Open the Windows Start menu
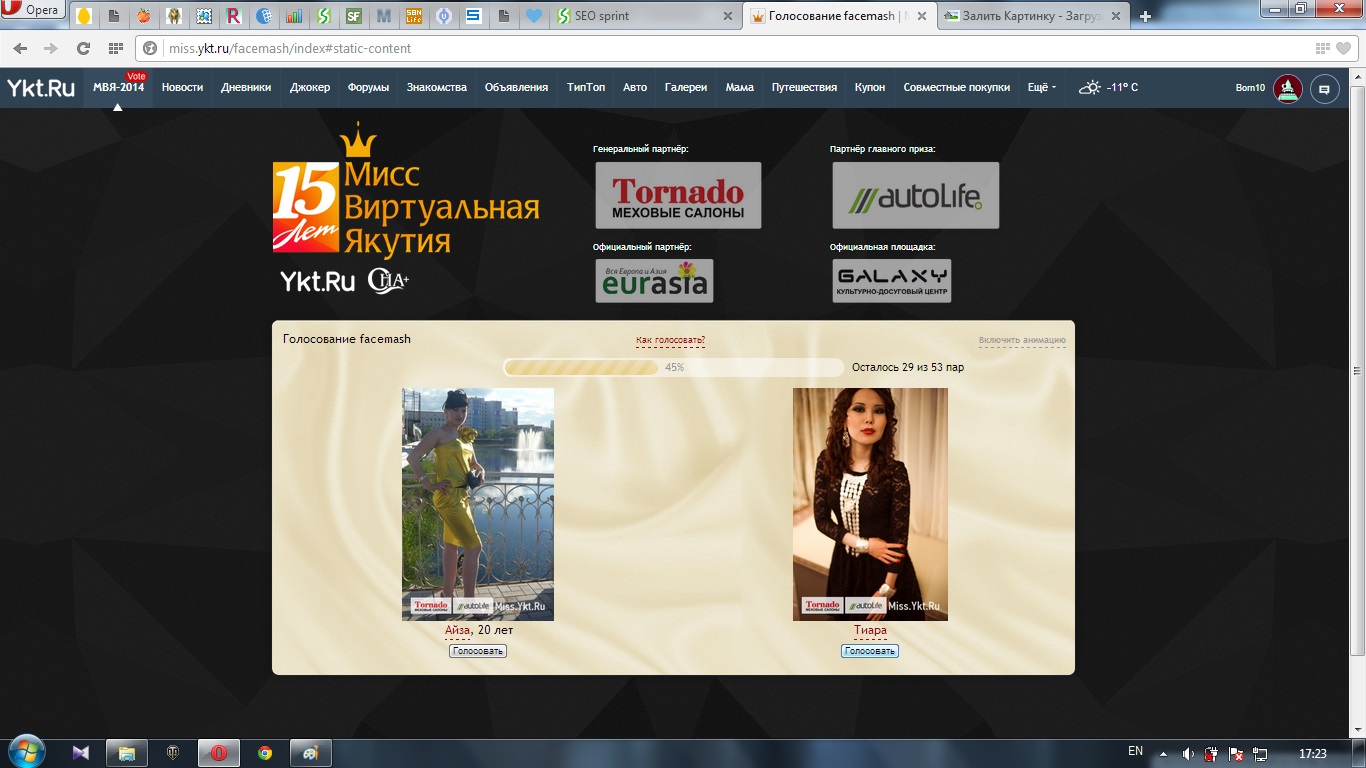Viewport: 1366px width, 768px height. pyautogui.click(x=27, y=752)
